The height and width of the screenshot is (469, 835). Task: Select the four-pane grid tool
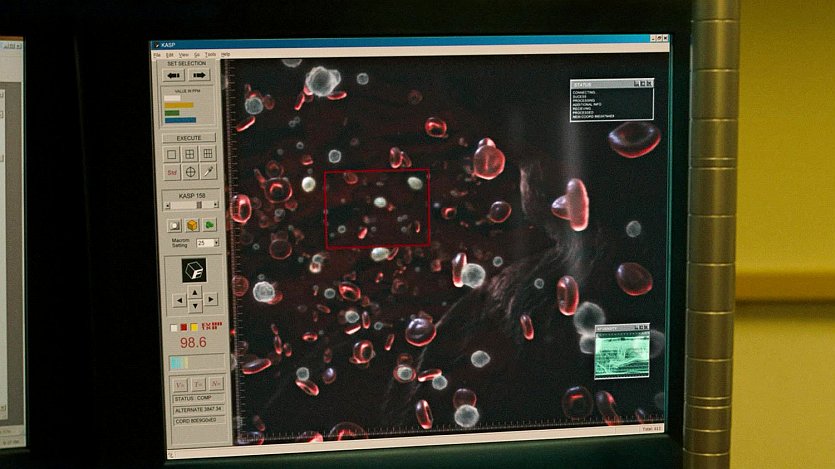click(190, 154)
